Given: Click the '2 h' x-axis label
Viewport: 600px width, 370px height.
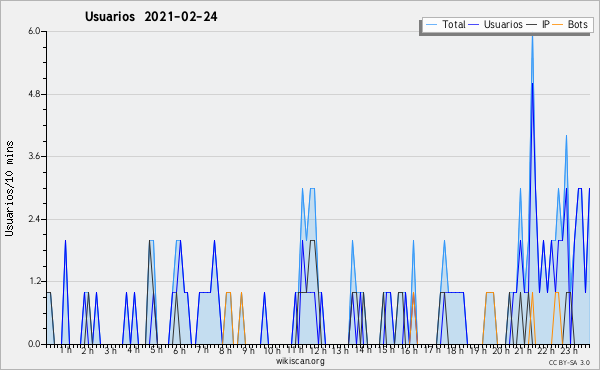Looking at the screenshot, I should (x=88, y=350).
